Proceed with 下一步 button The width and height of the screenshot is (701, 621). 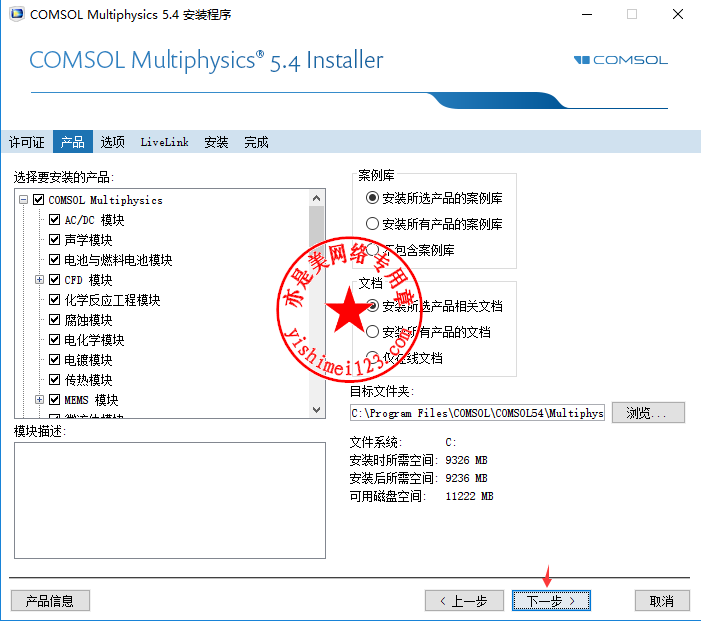click(x=551, y=601)
